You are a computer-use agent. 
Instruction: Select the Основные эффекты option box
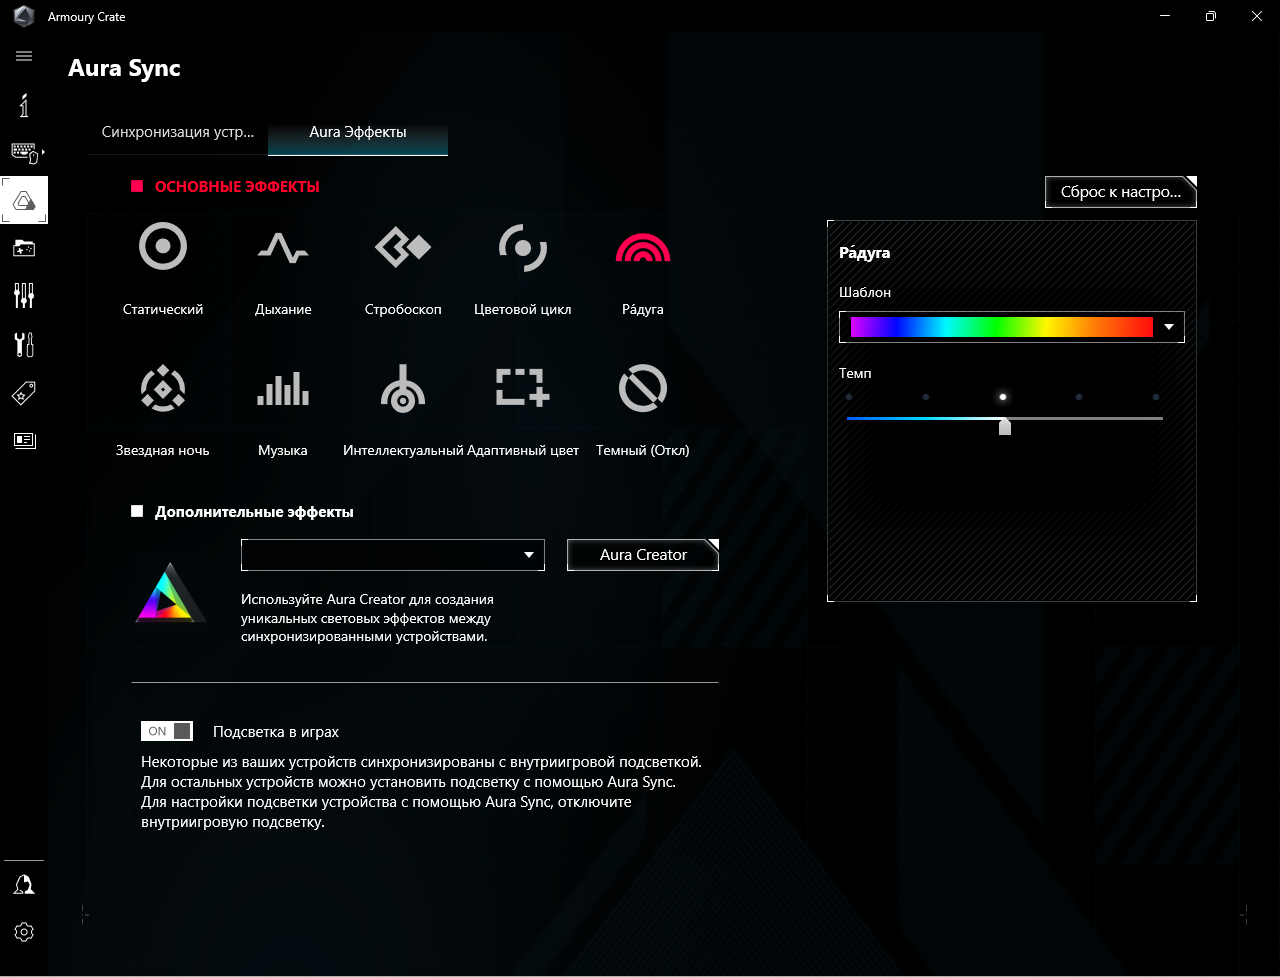[137, 186]
